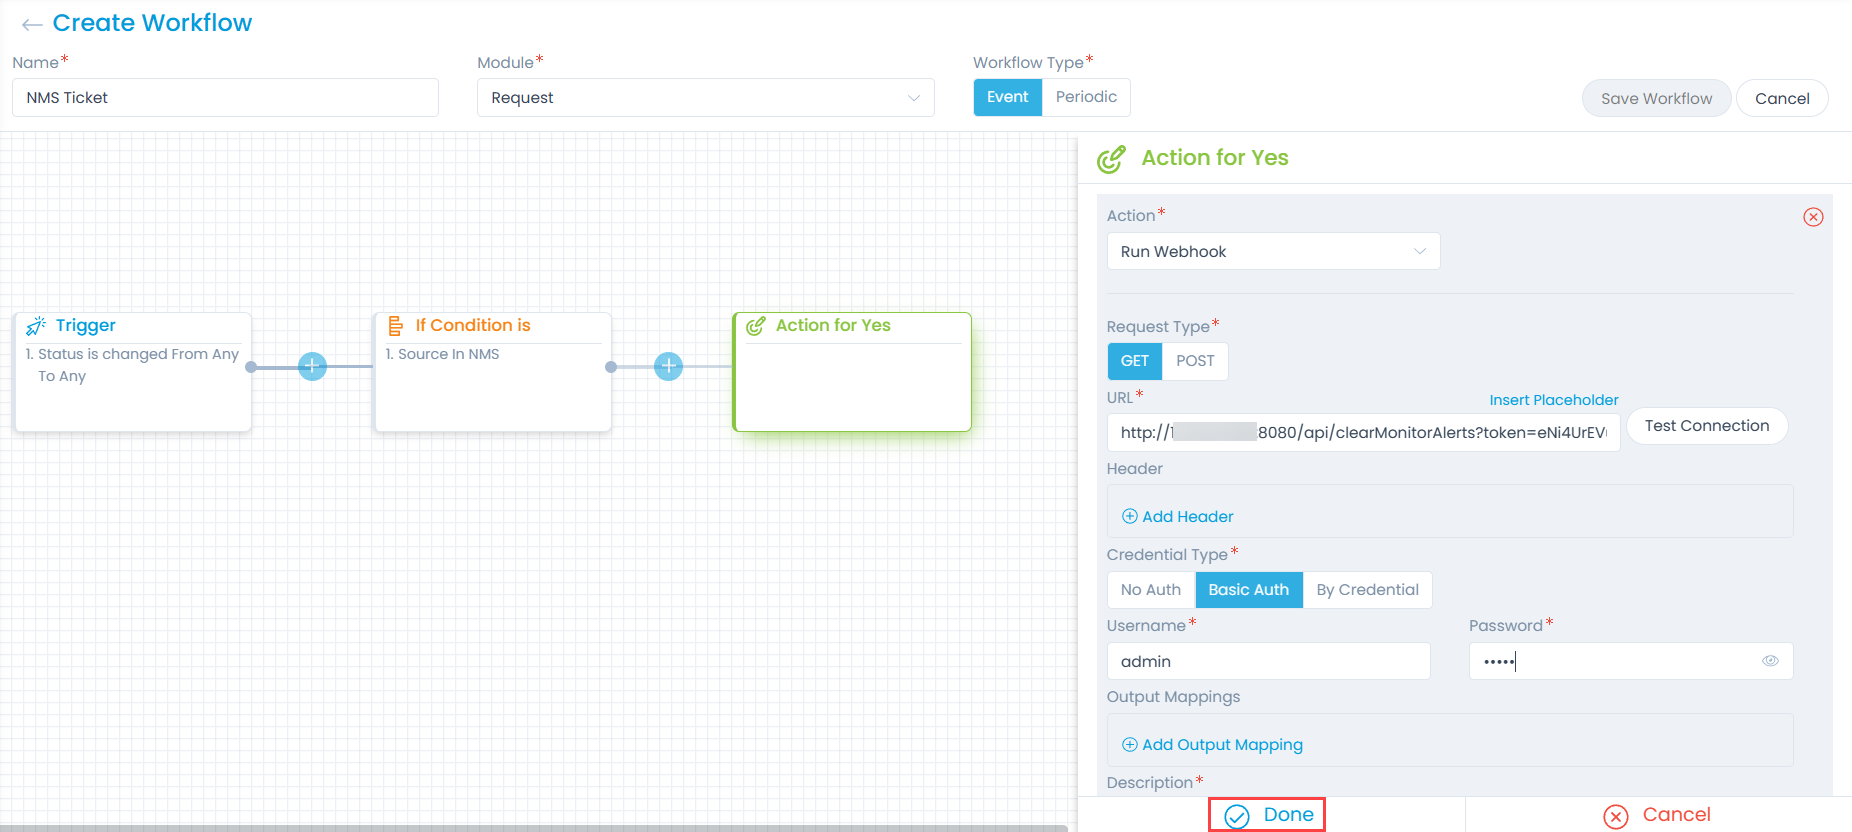
Task: Click the top Cancel button
Action: click(1782, 98)
